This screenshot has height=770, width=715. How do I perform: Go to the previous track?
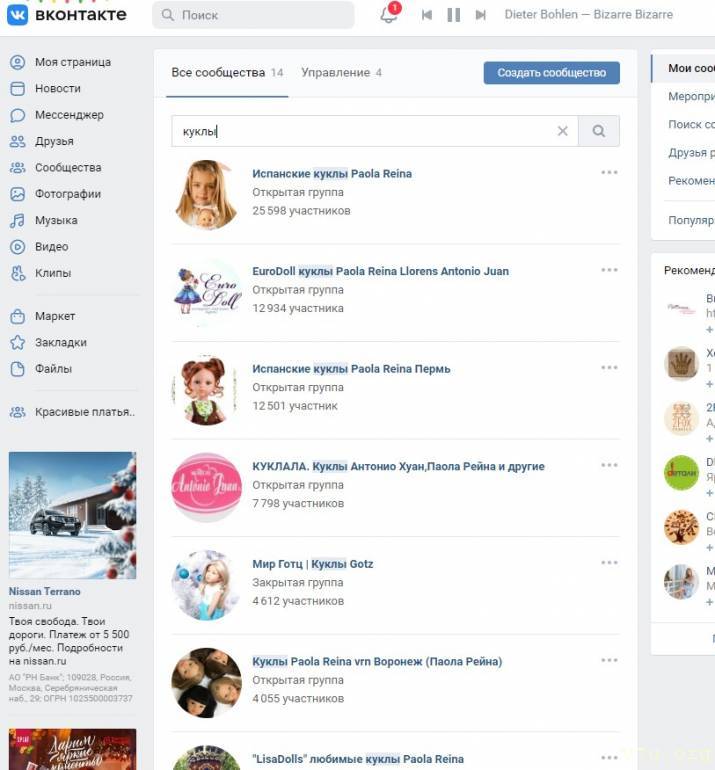tap(427, 15)
